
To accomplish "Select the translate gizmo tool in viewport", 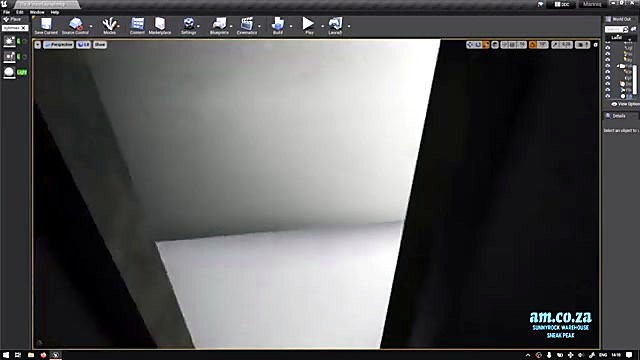I will (470, 45).
